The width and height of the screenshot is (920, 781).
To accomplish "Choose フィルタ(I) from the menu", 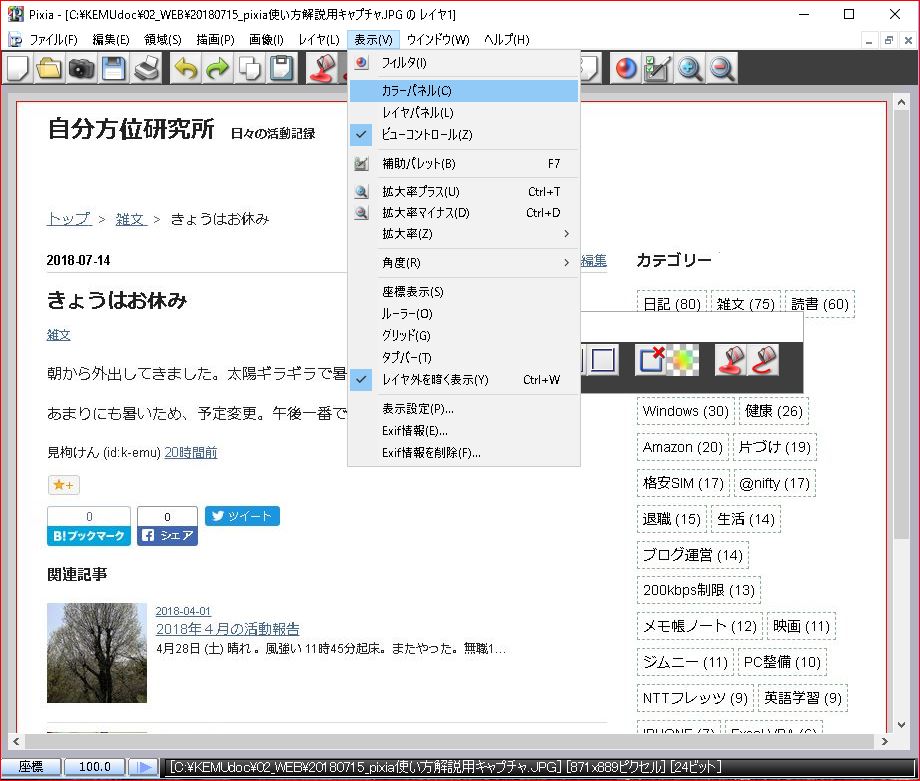I will tap(464, 63).
